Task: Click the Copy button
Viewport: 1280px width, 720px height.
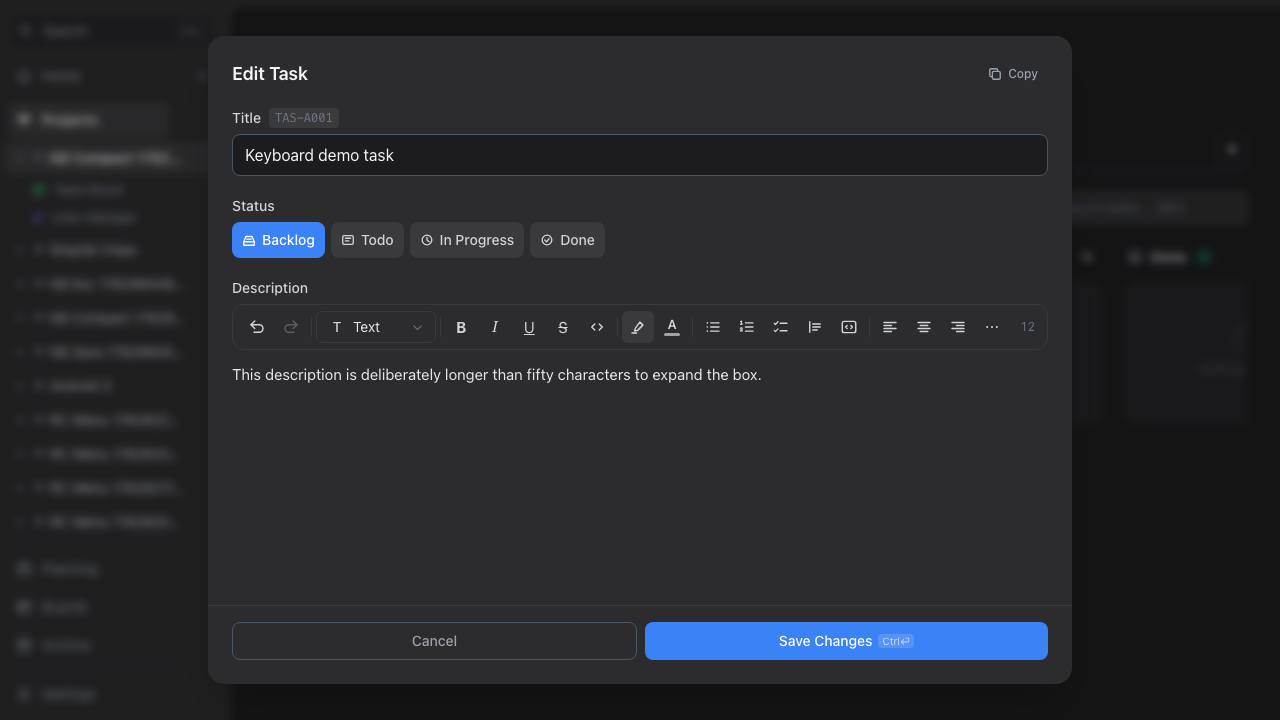Action: click(1013, 74)
